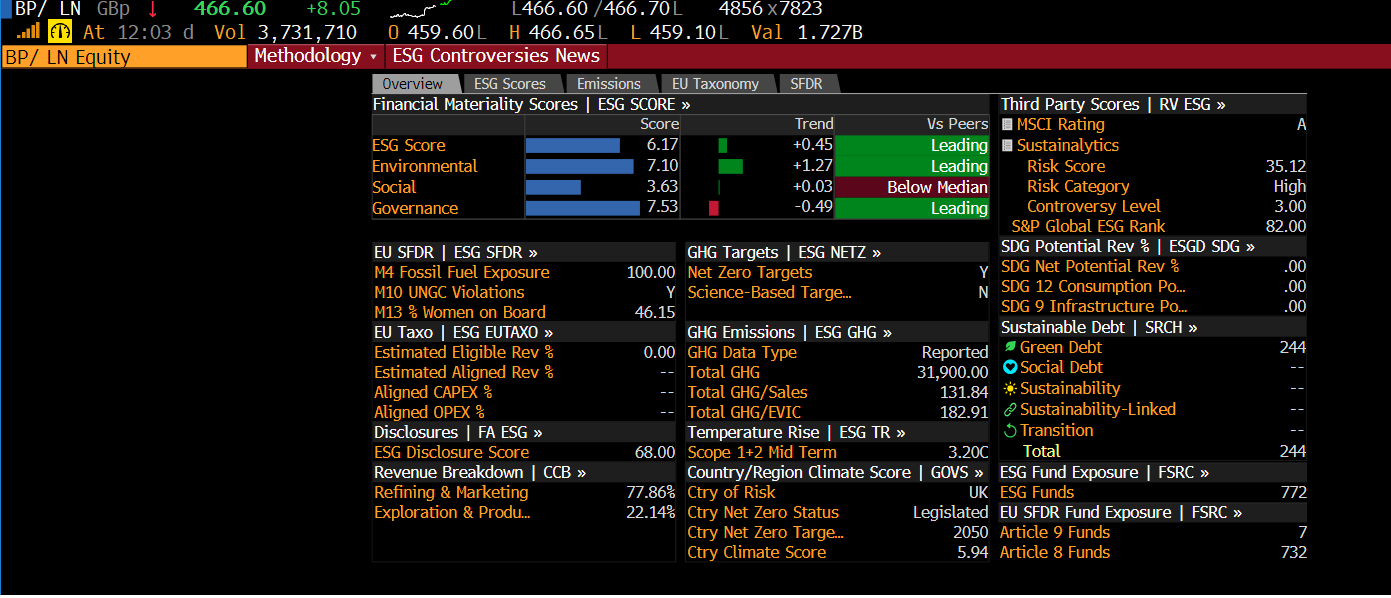Expand the Financial Materiality Scores ESG SCORE section

tap(531, 104)
